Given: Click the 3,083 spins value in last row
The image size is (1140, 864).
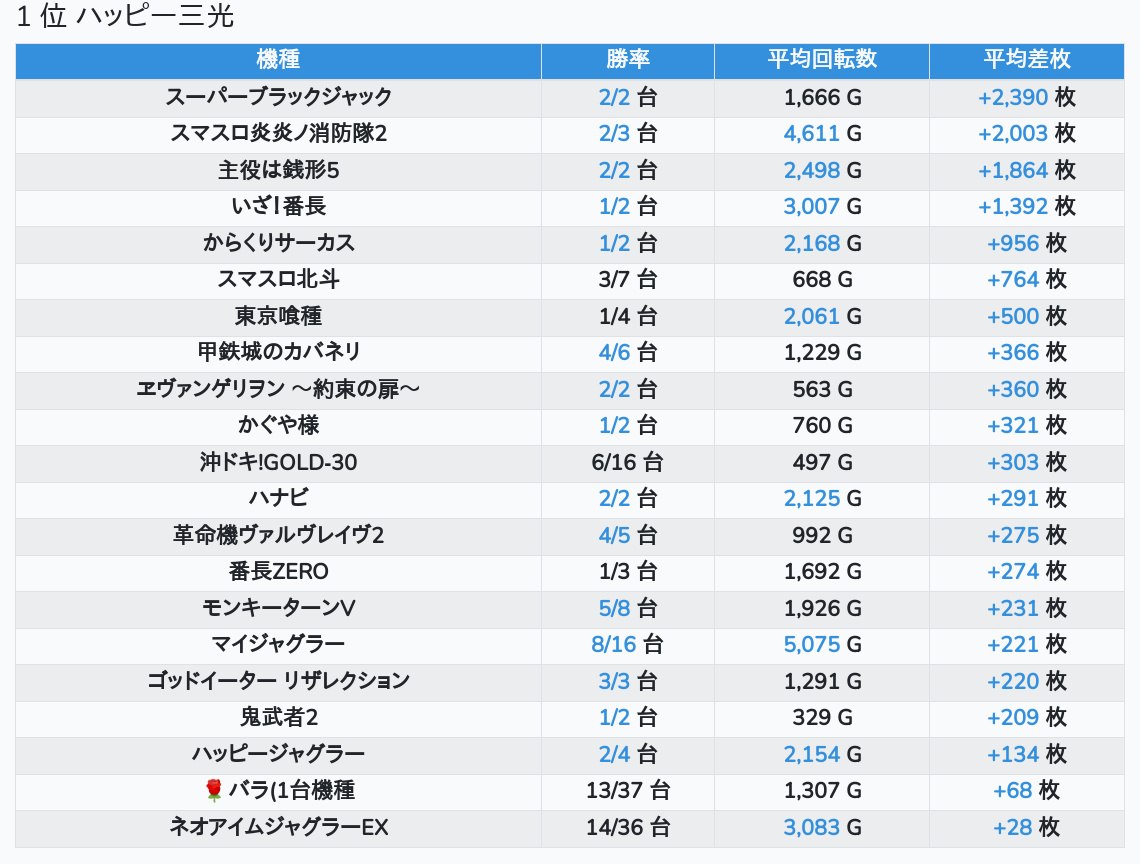Looking at the screenshot, I should coord(811,827).
